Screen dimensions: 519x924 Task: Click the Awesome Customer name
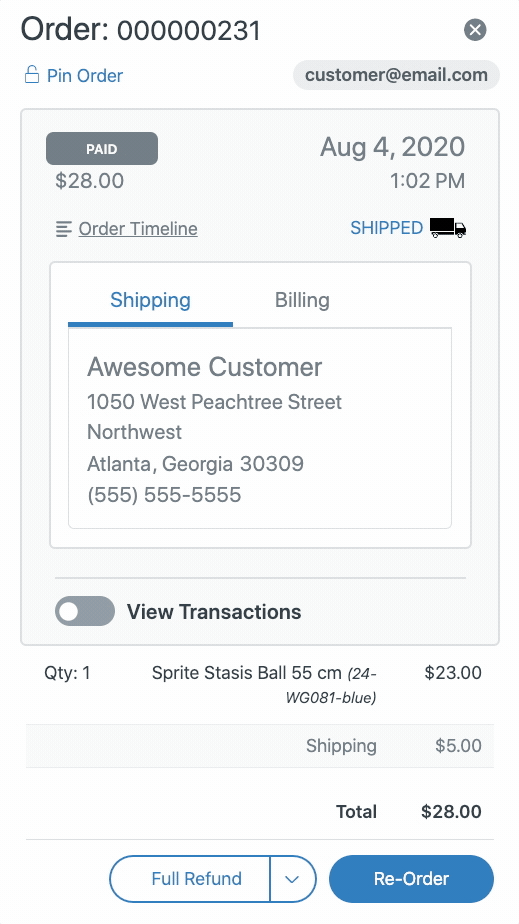pos(204,367)
